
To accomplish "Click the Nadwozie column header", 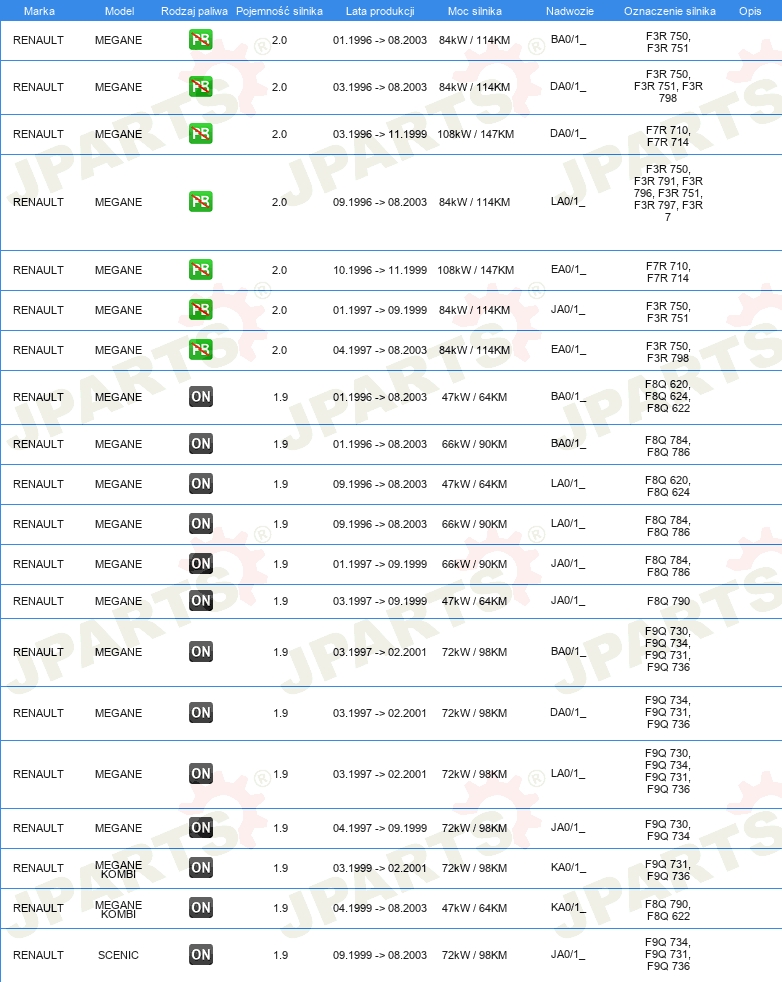I will tap(568, 11).
